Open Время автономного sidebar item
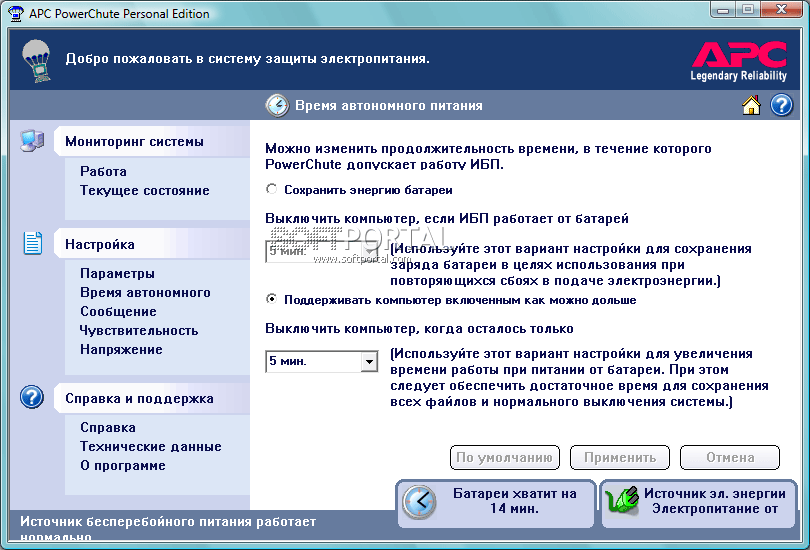This screenshot has width=810, height=550. 145,292
